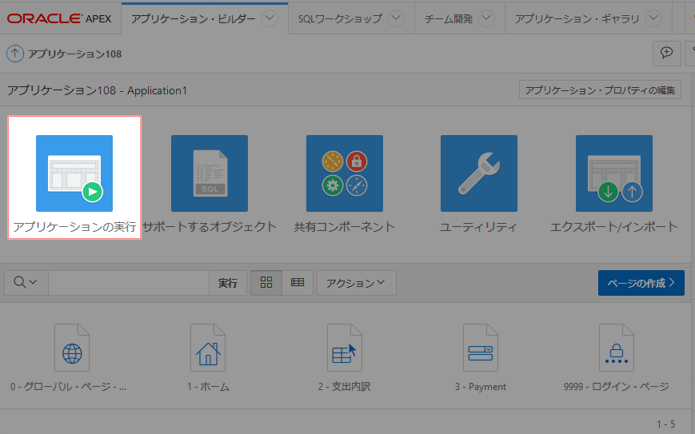Open page 3 Payment icon
The image size is (695, 434).
pyautogui.click(x=480, y=348)
